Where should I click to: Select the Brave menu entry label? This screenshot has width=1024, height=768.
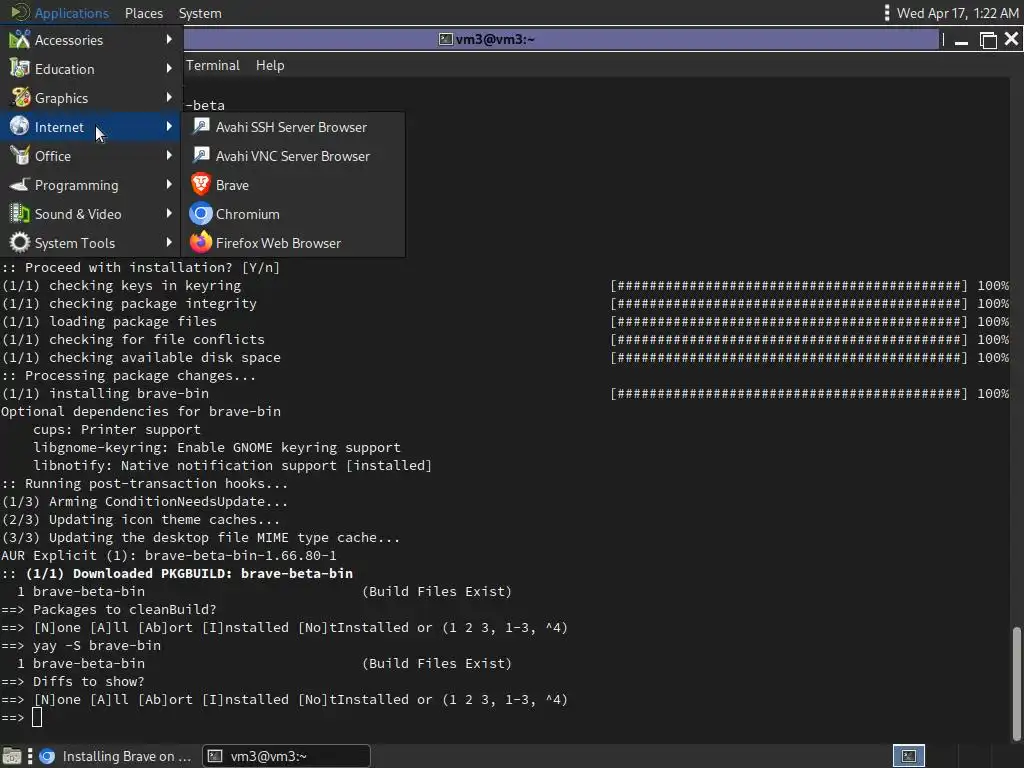(x=232, y=185)
